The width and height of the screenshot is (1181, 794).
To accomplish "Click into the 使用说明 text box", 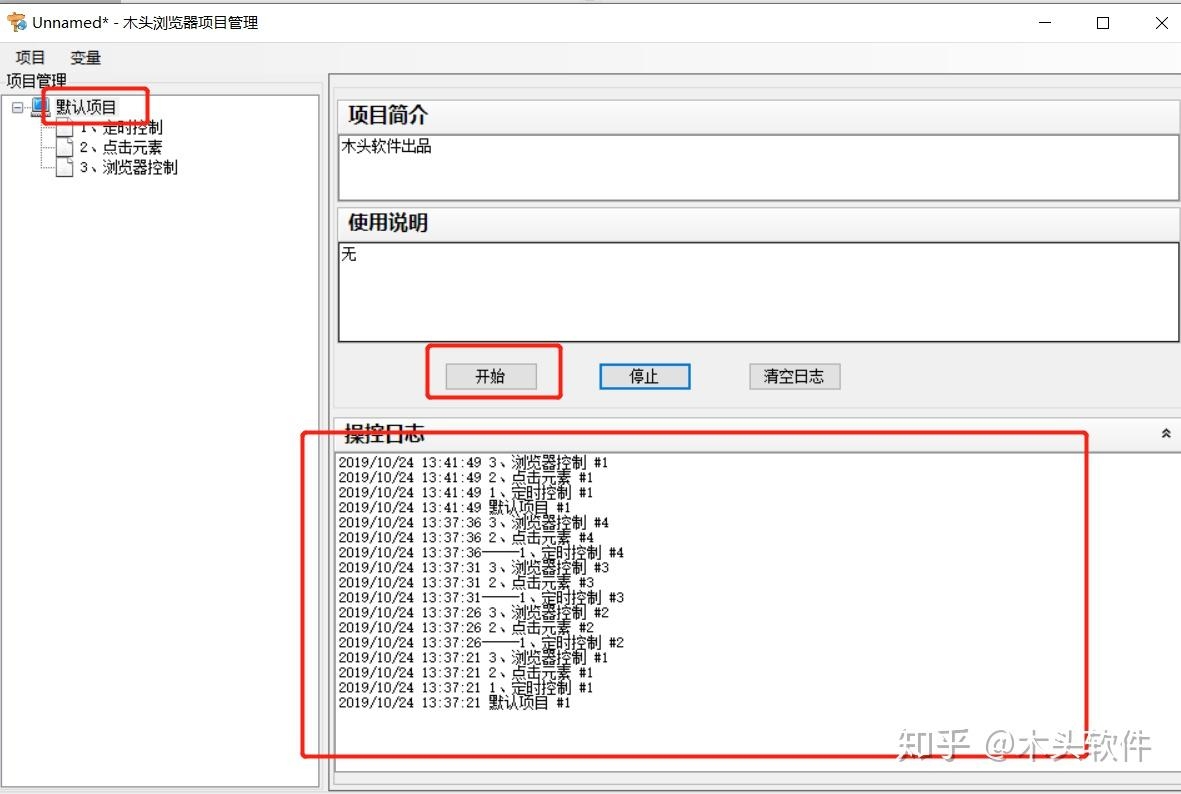I will 758,292.
